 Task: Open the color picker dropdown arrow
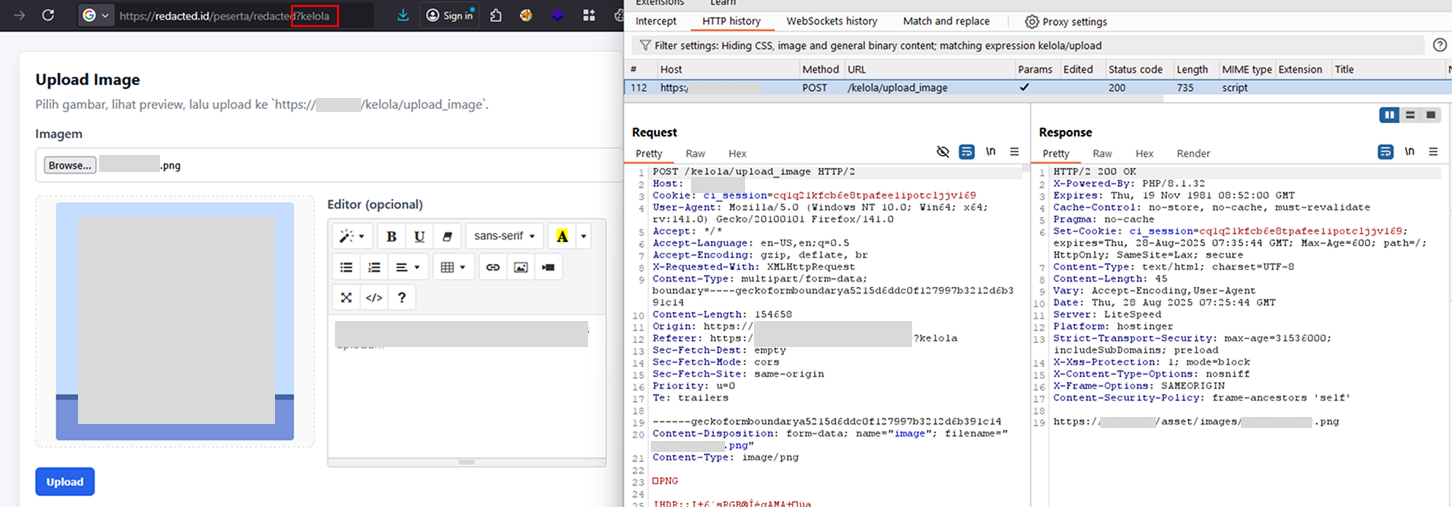[584, 237]
